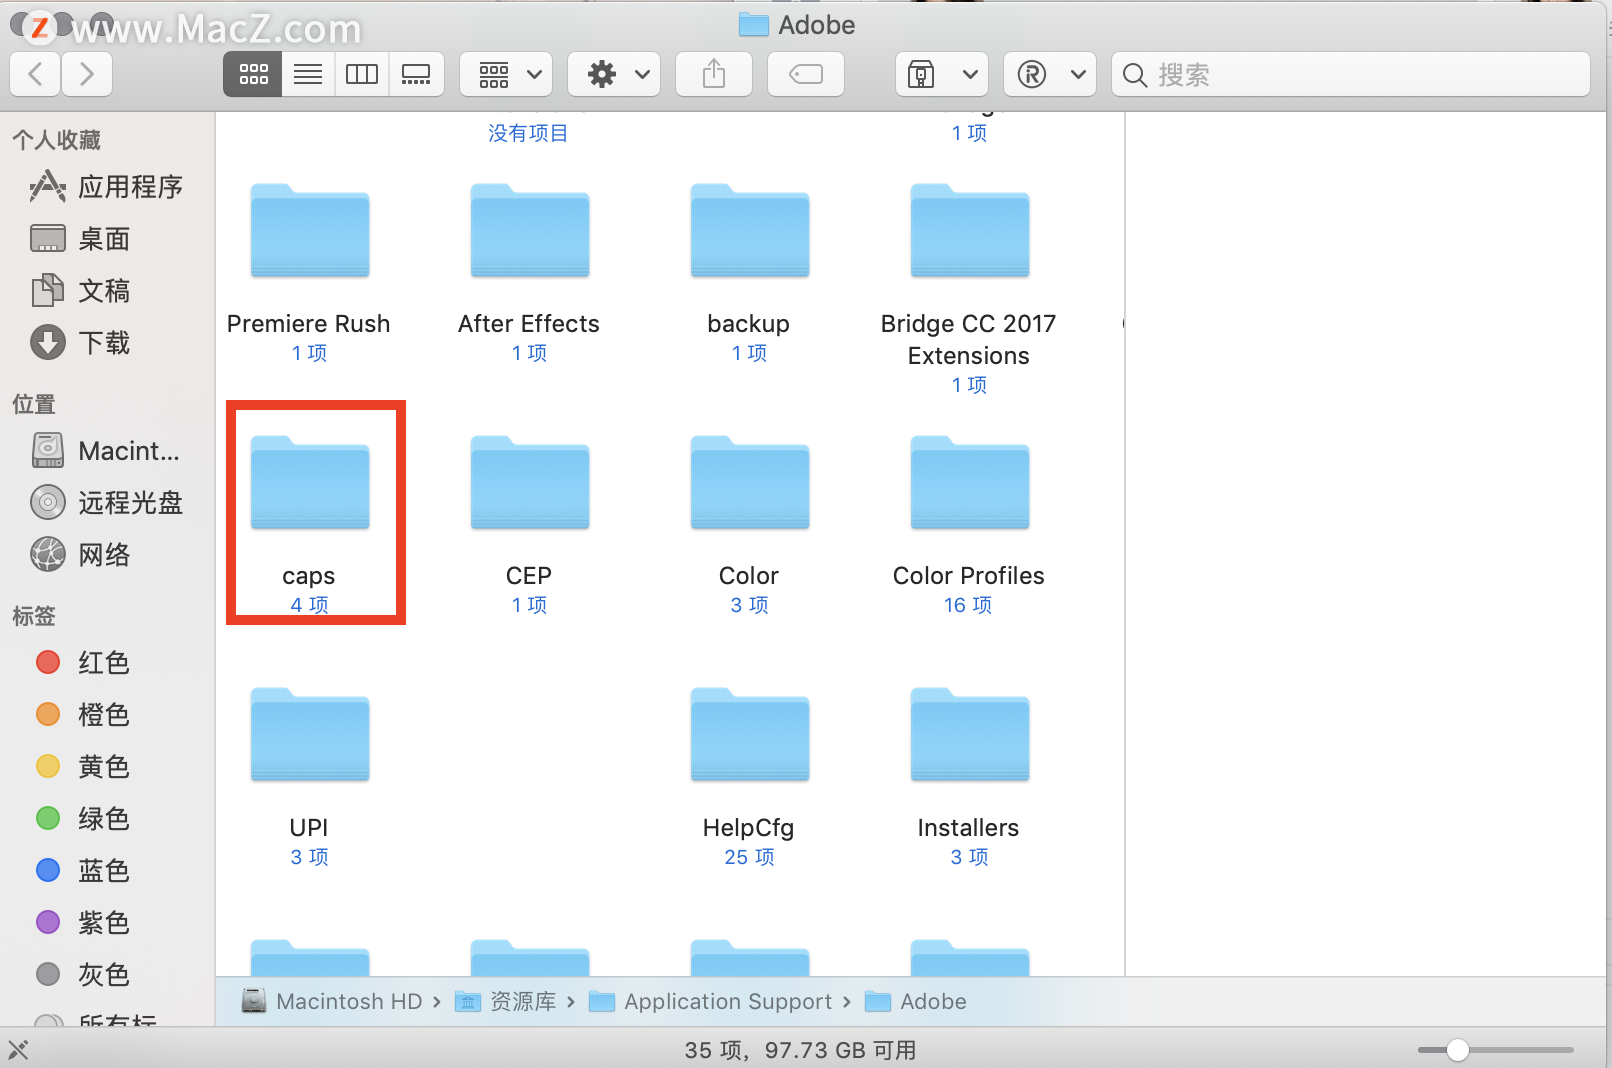Screen dimensions: 1612x1068
Task: Open Downloads (下载) in sidebar
Action: point(81,343)
